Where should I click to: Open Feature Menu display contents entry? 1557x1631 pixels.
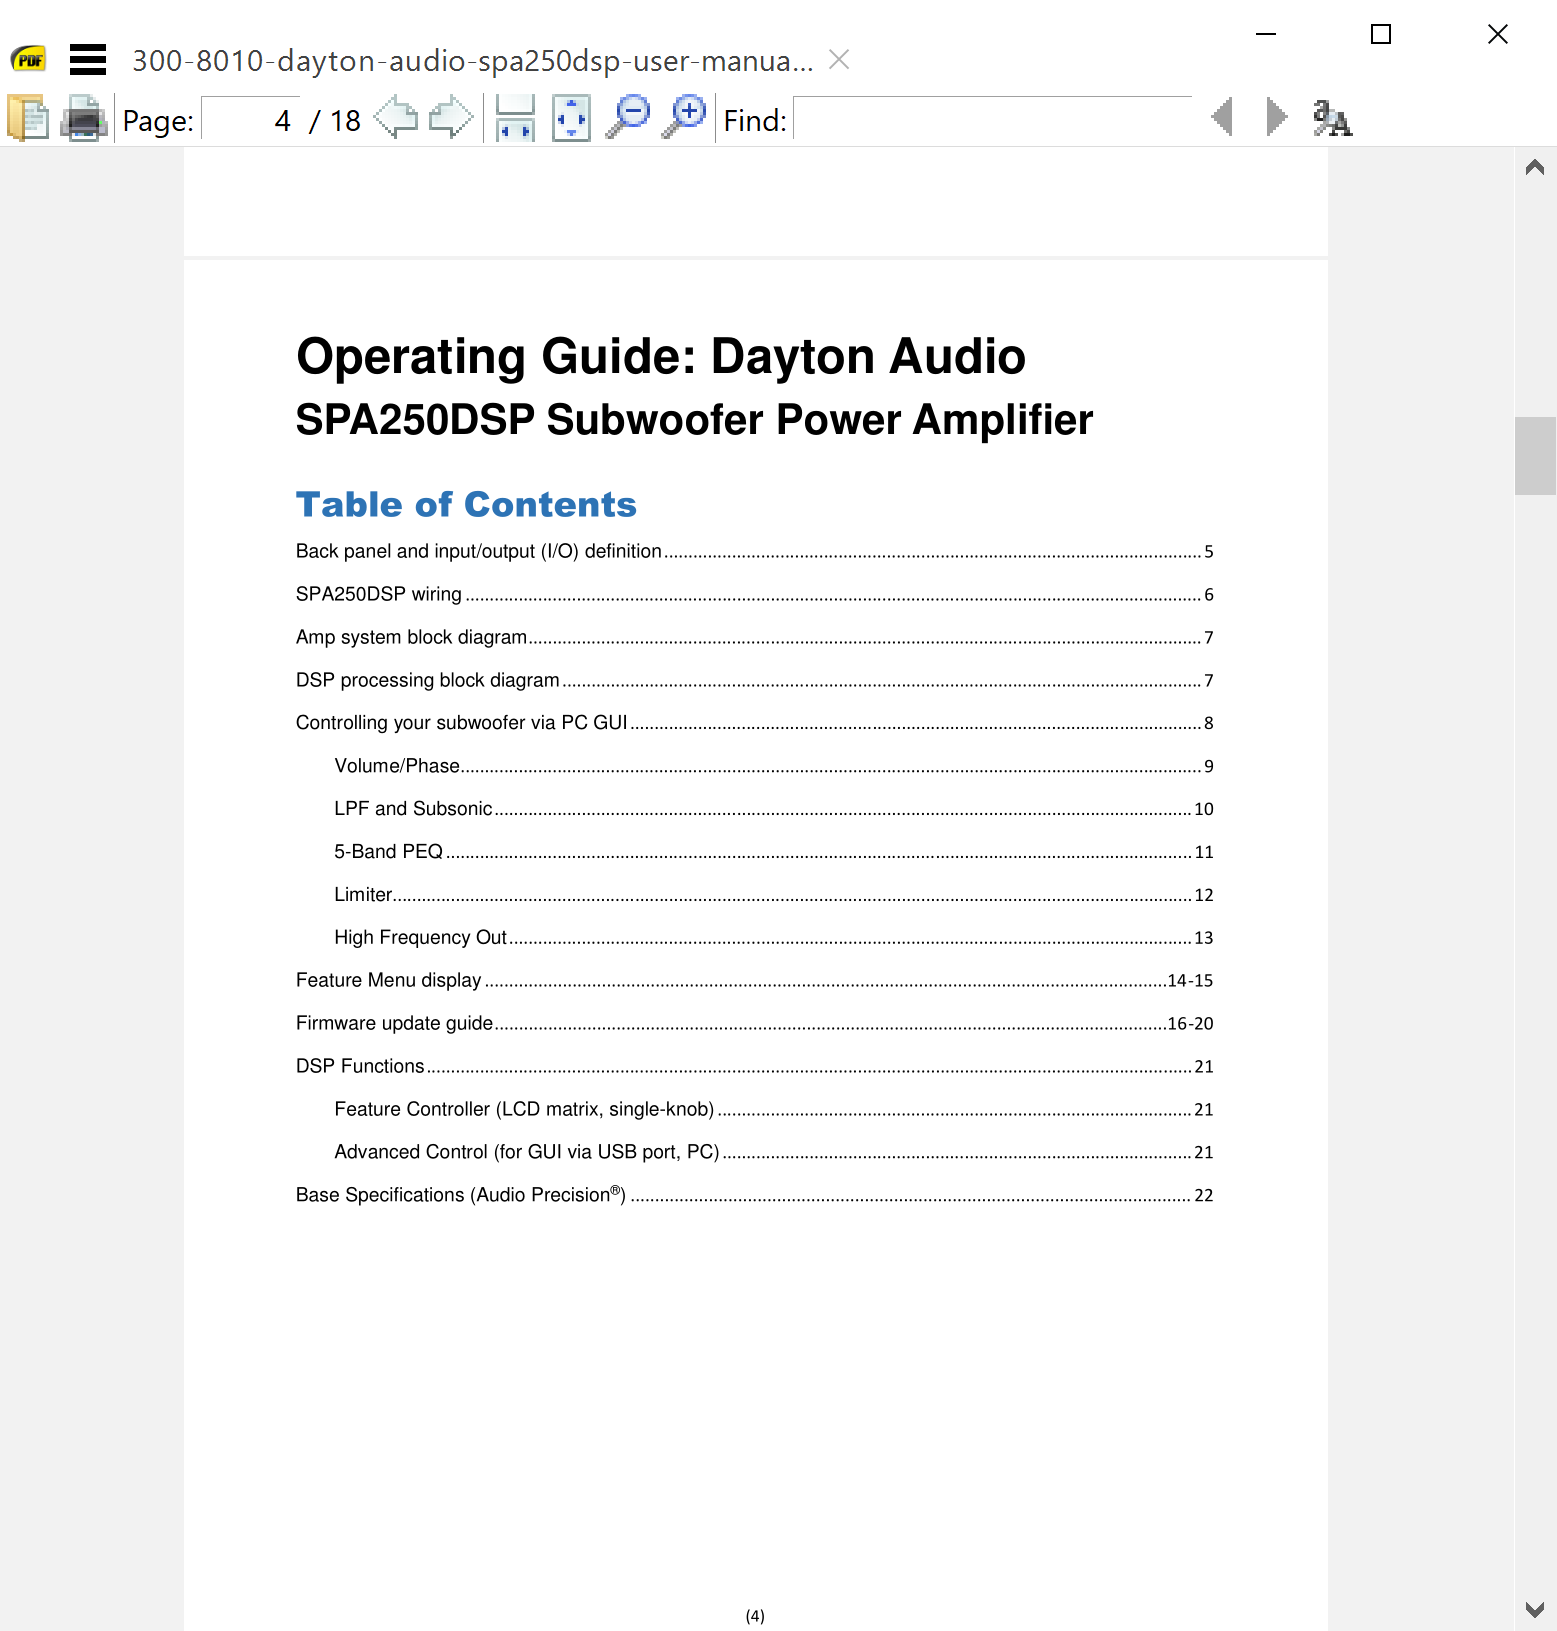[x=754, y=980]
